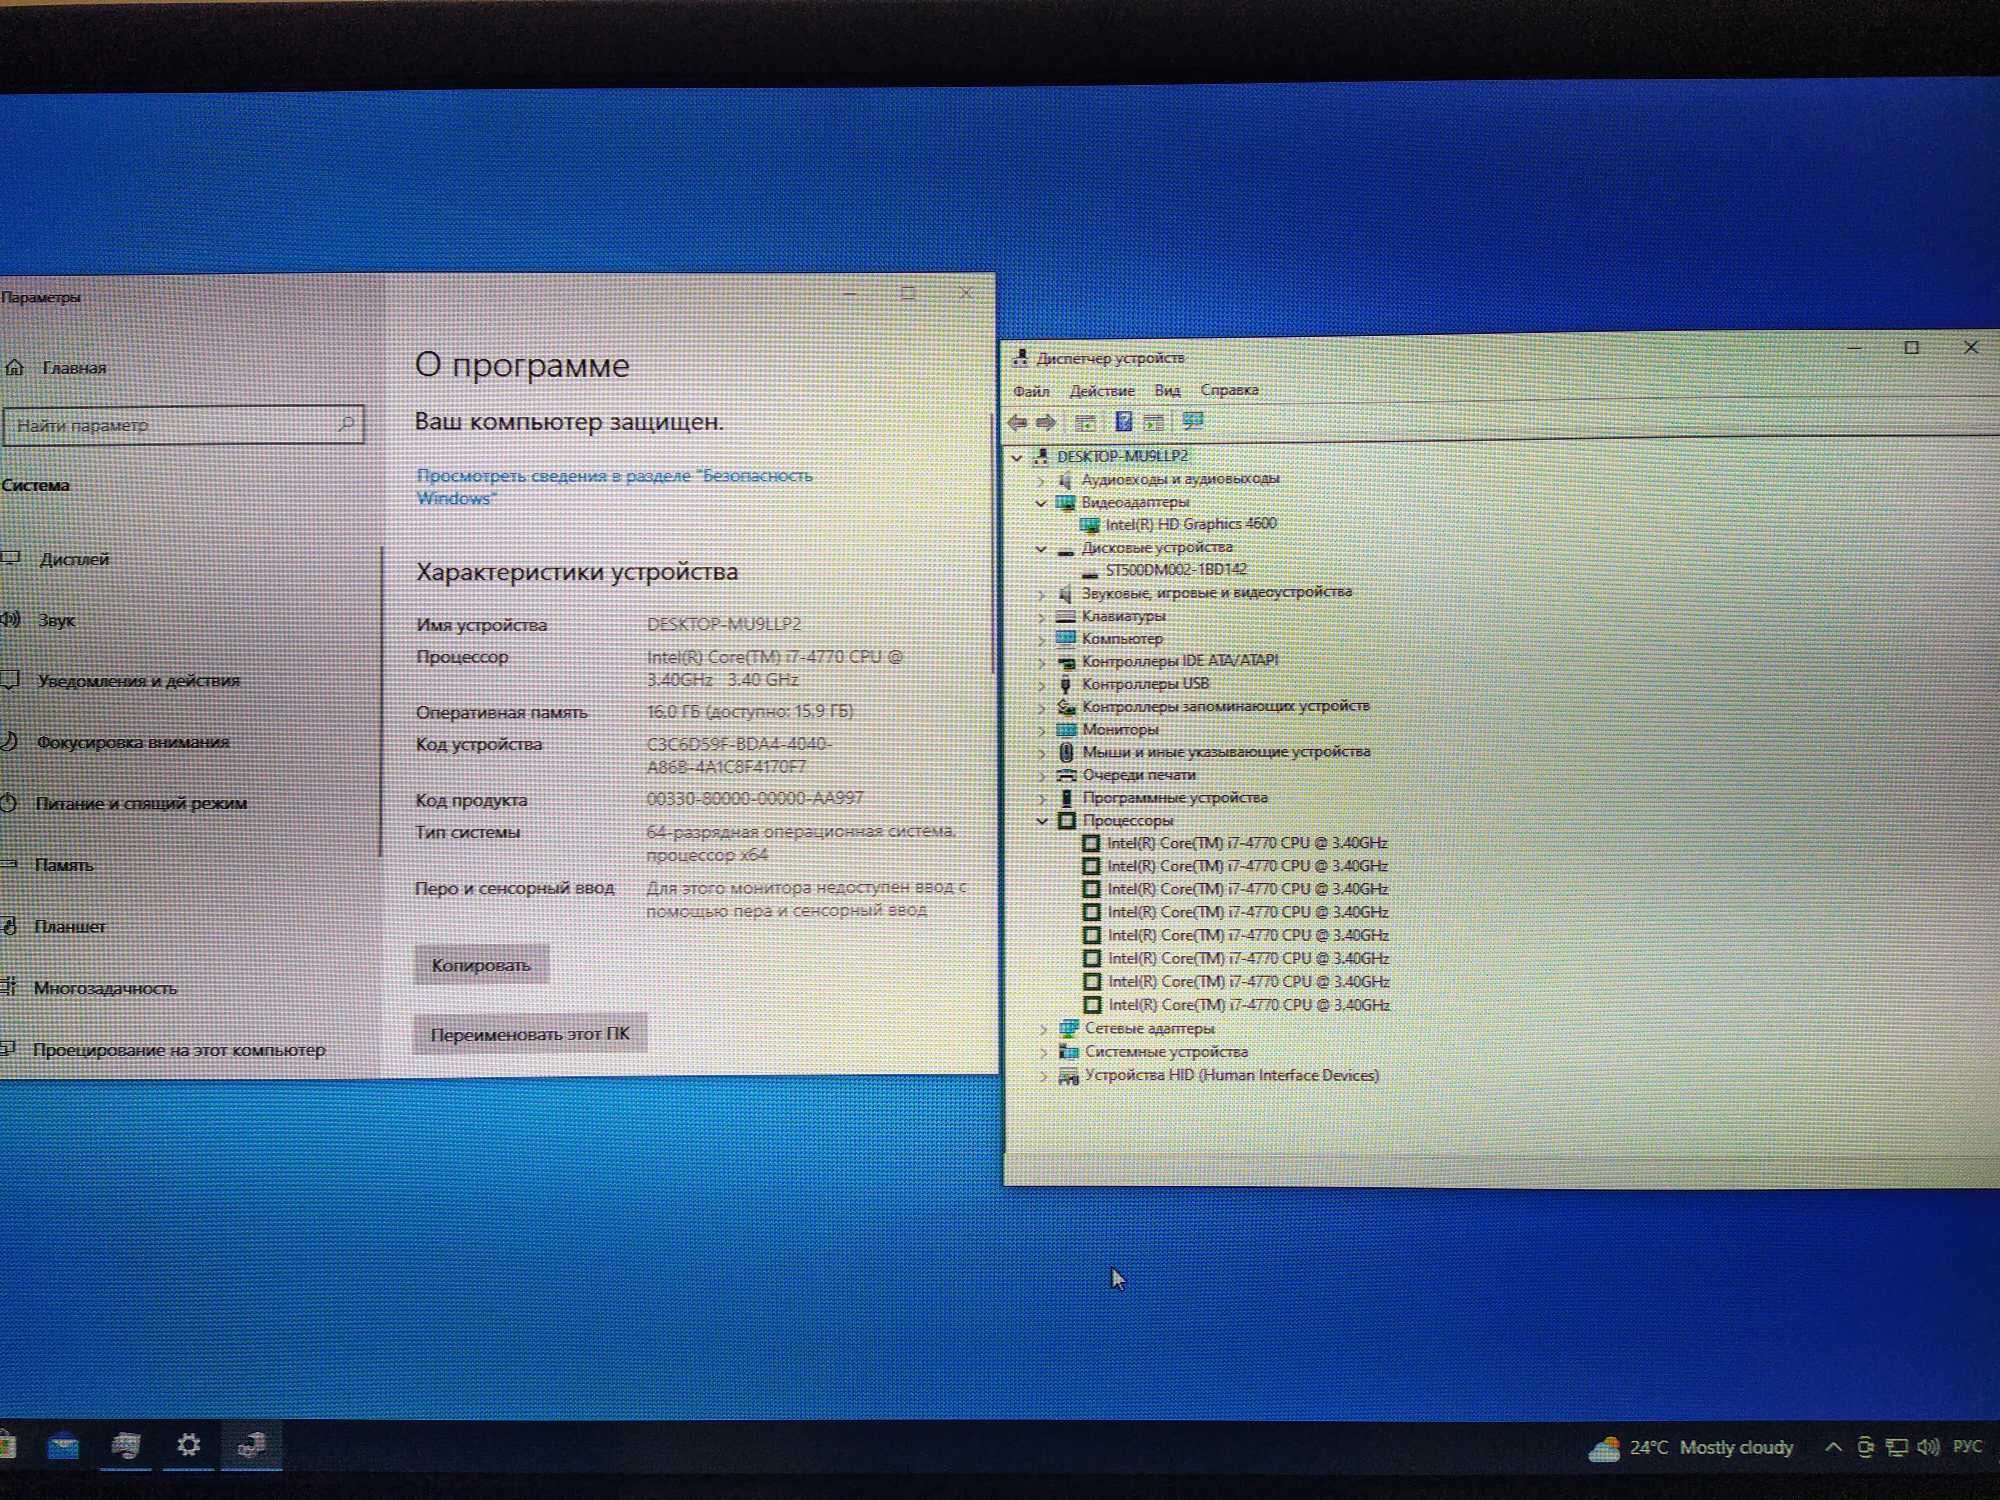Select Звук in Settings sidebar
Viewport: 2000px width, 1500px height.
pos(57,620)
